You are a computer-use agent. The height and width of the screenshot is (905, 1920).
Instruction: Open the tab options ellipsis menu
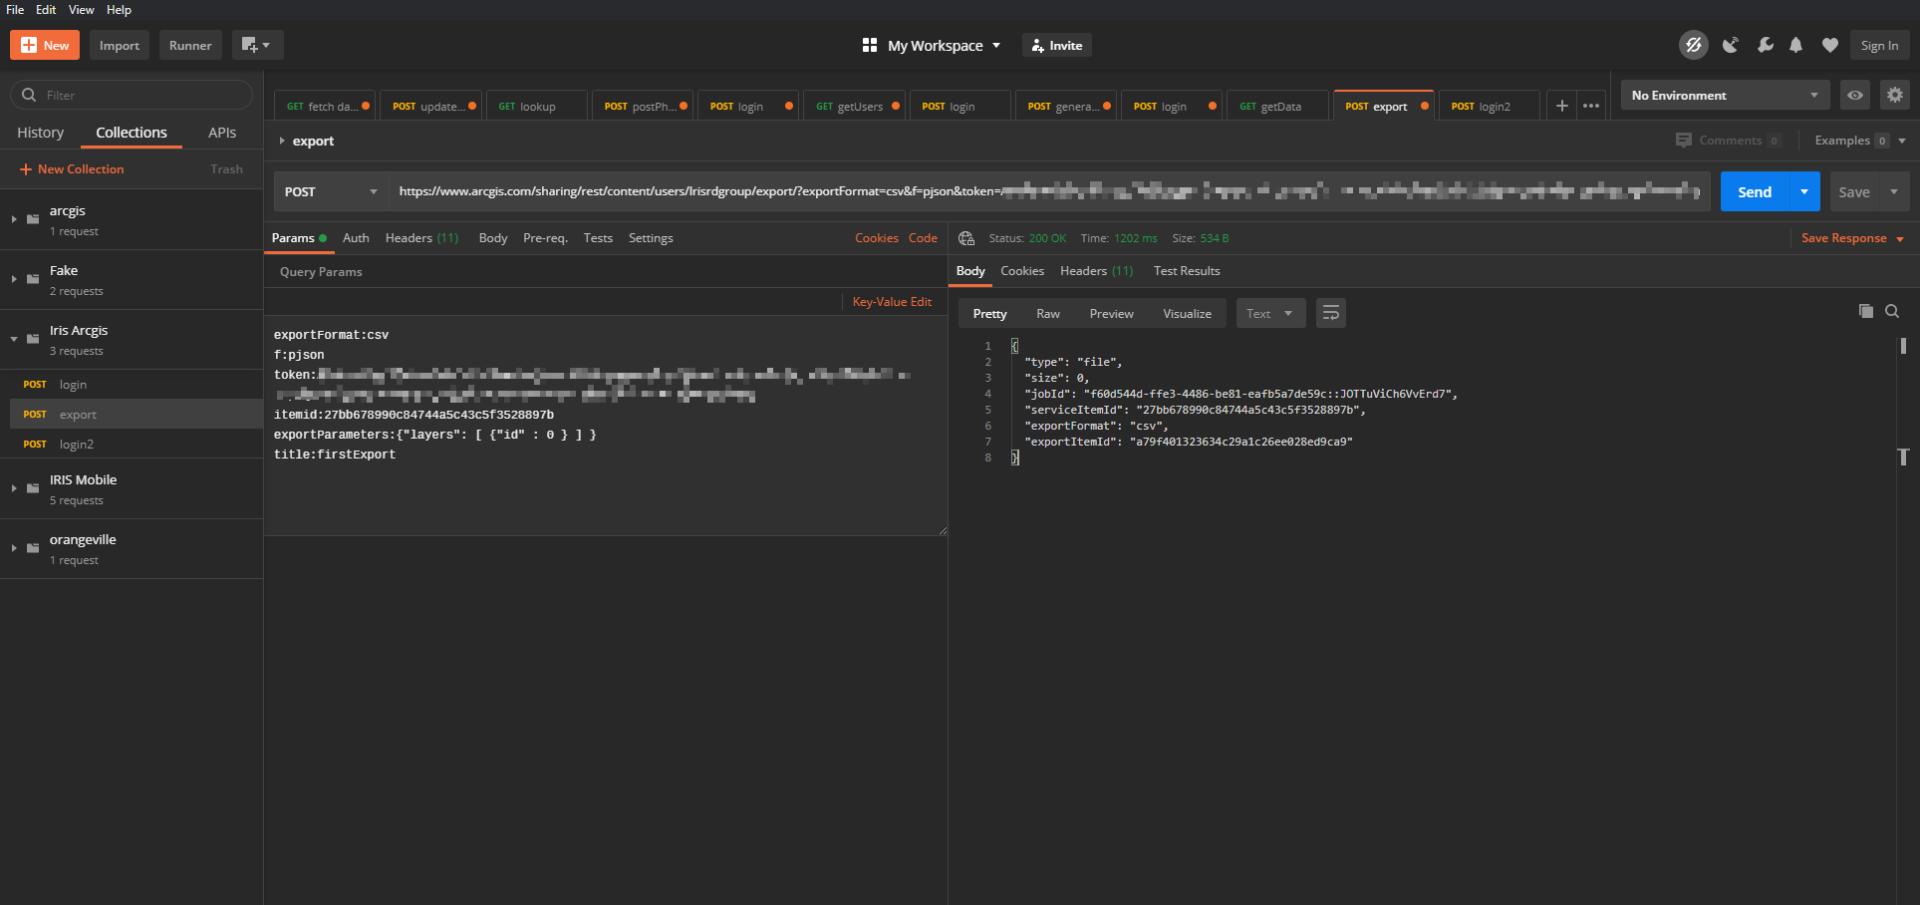pos(1591,106)
